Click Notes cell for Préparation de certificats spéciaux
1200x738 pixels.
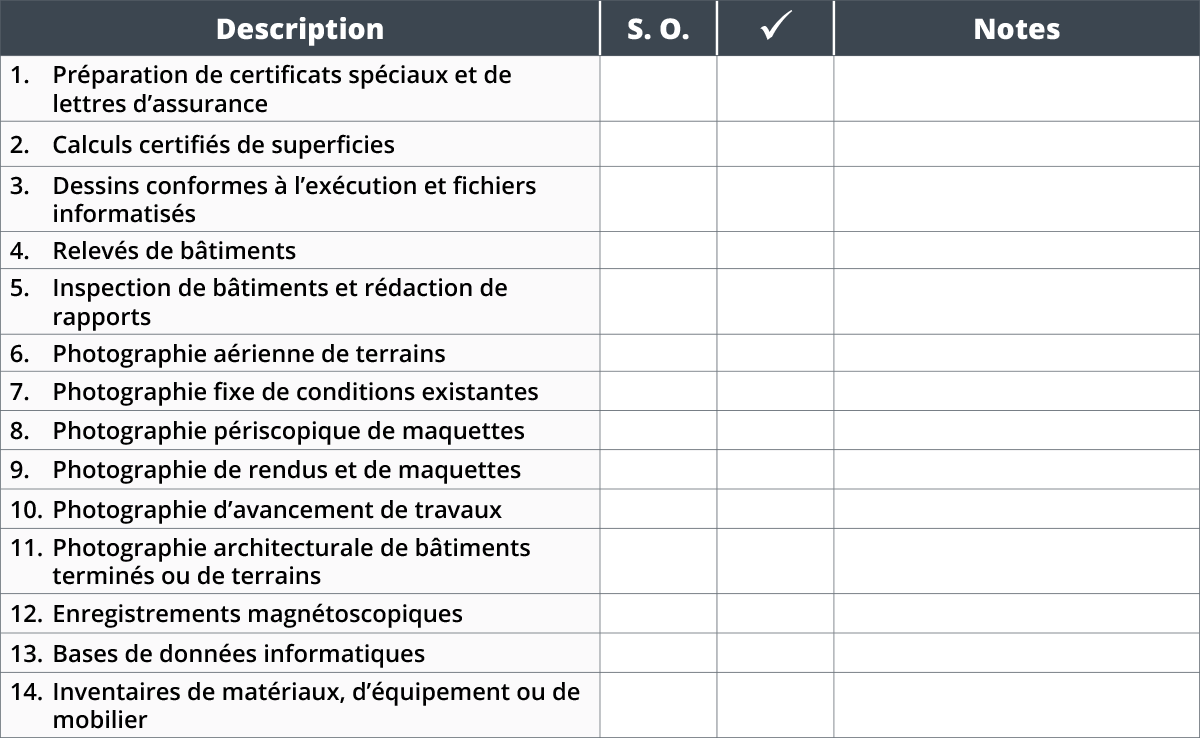coord(1017,89)
